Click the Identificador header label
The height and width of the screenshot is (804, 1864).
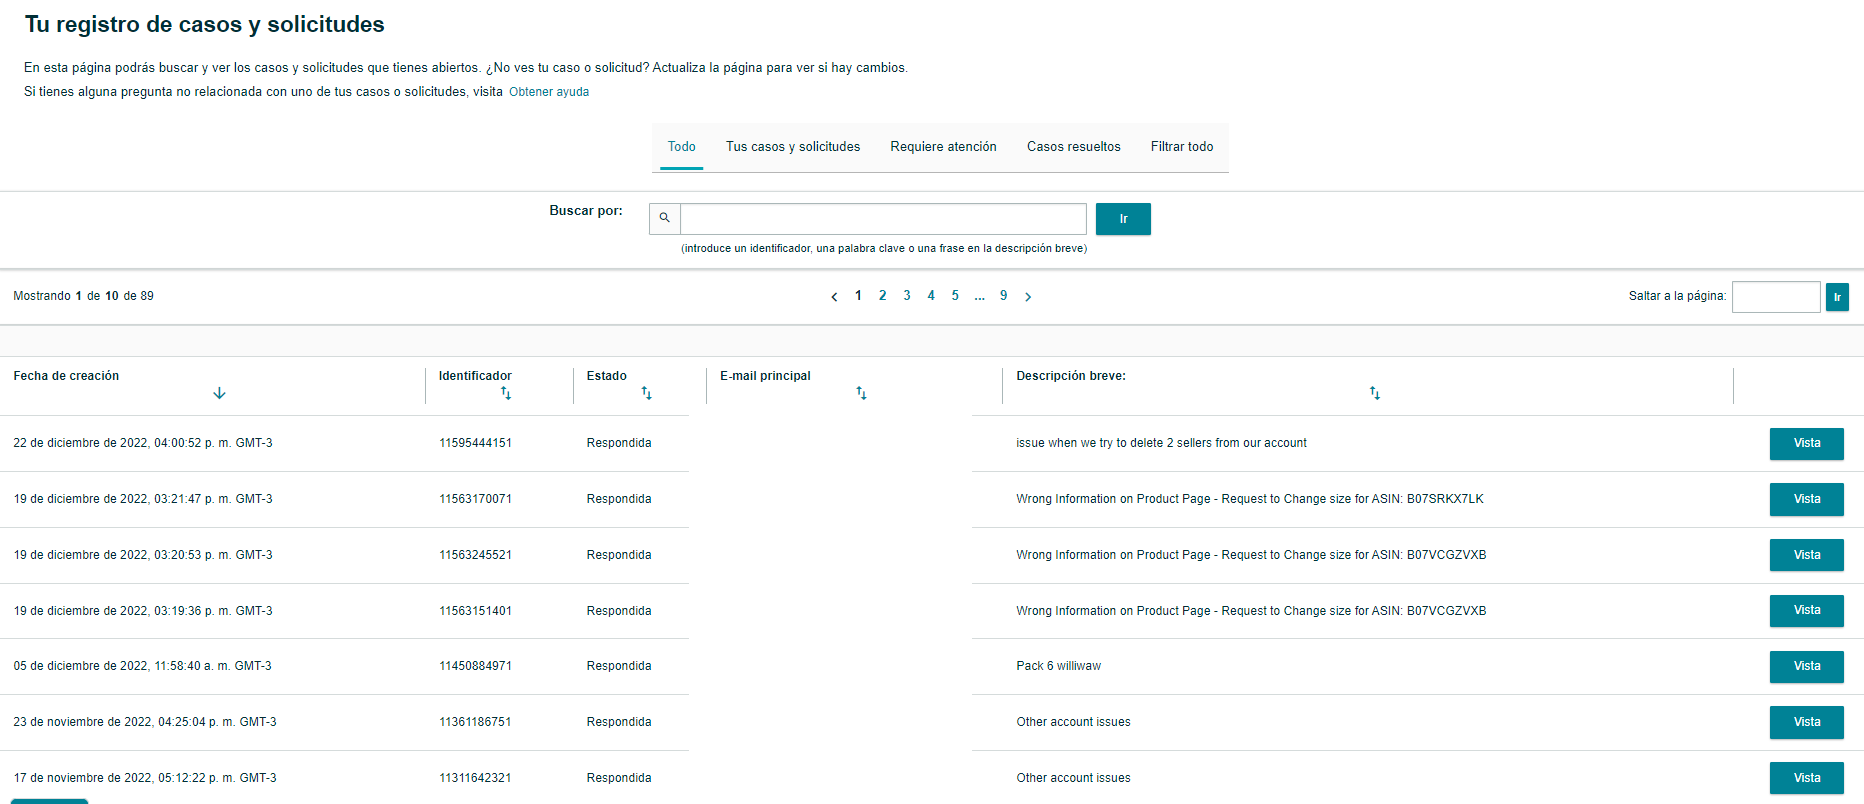tap(475, 376)
